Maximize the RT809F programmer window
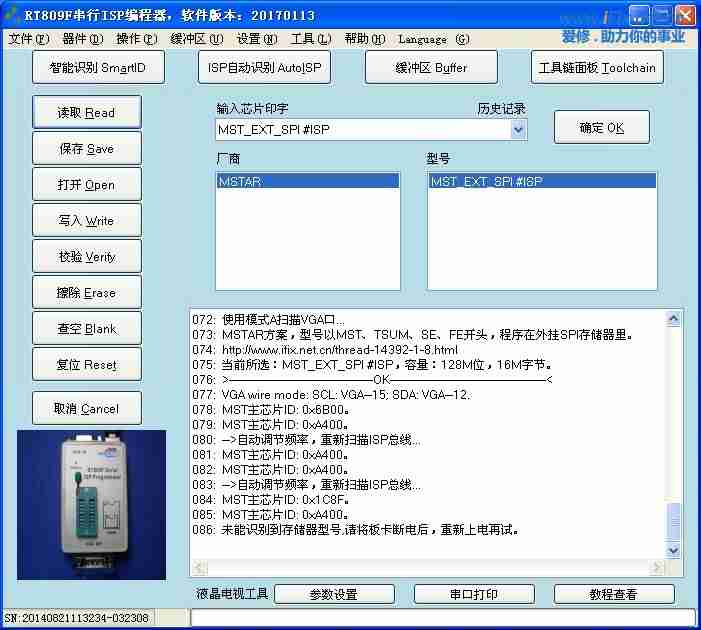 coord(662,16)
